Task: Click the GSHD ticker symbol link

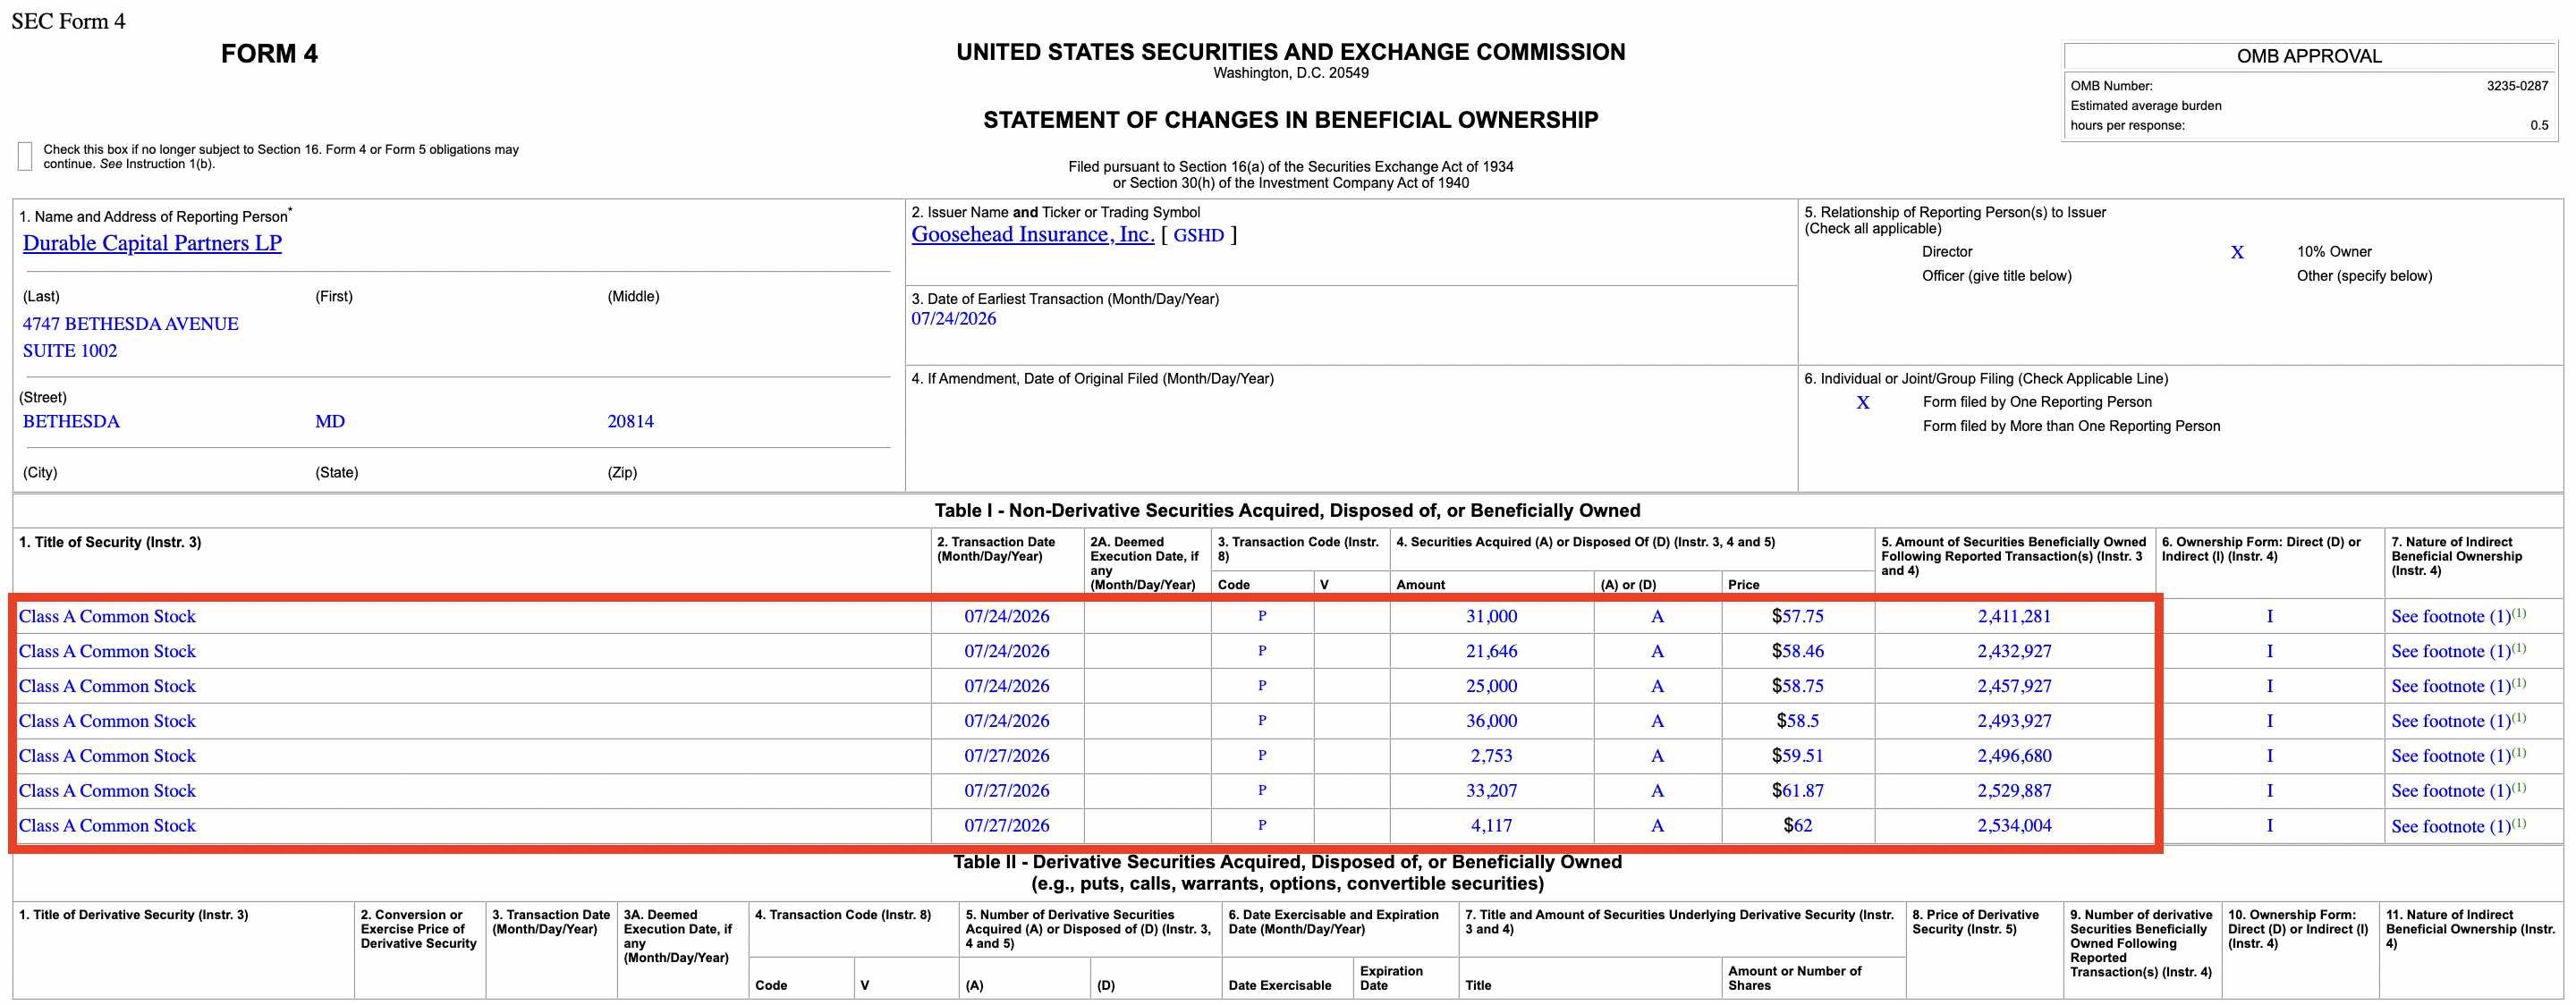Action: pos(1198,235)
